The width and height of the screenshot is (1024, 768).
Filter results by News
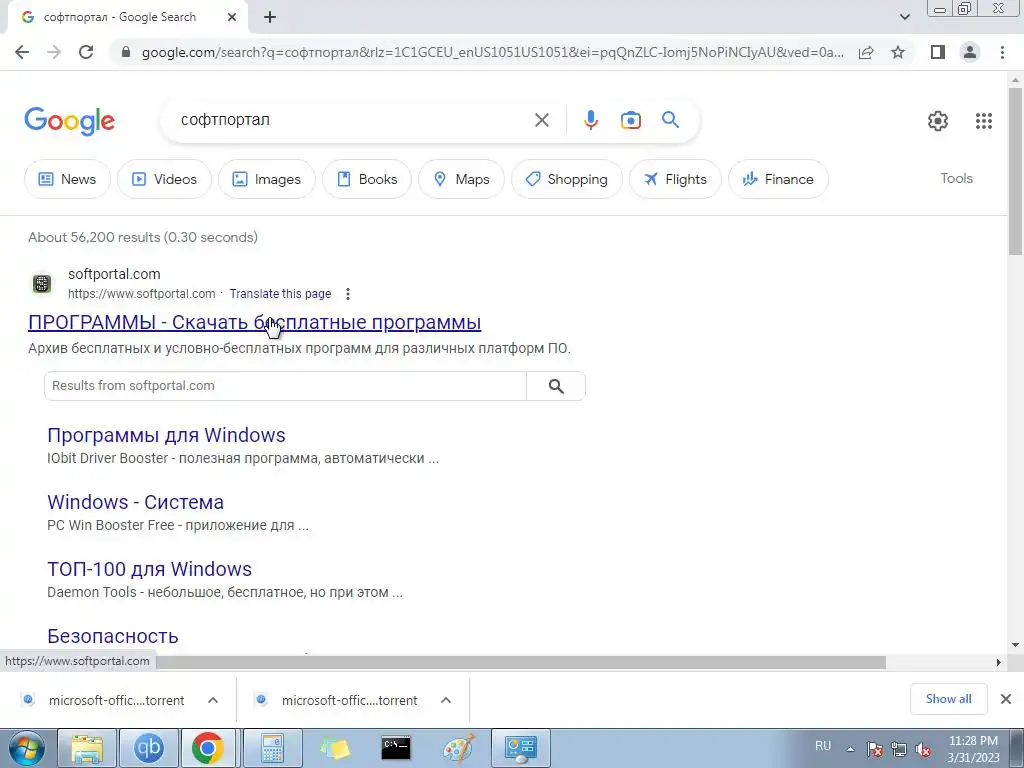click(x=67, y=179)
